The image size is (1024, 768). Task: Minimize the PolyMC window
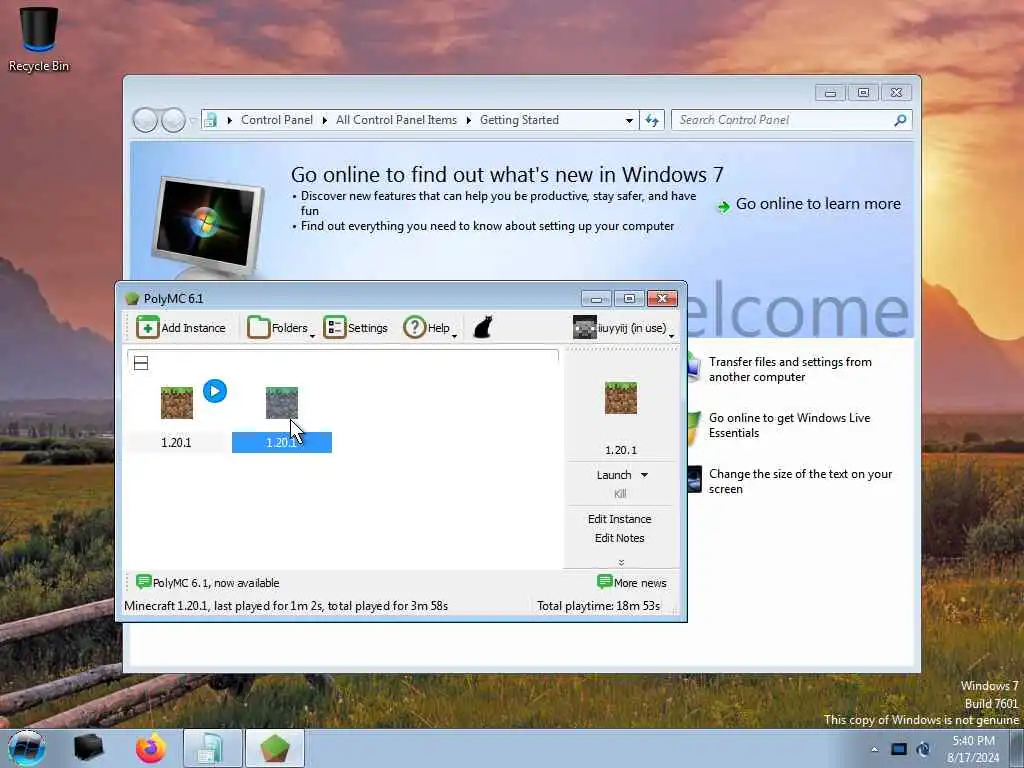click(596, 298)
